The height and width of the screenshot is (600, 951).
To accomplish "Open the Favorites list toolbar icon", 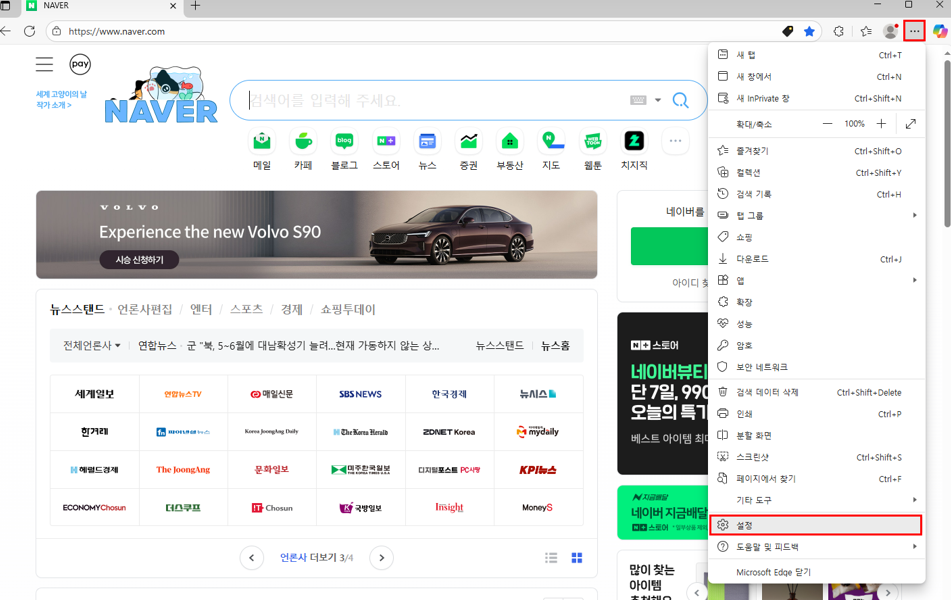I will [866, 31].
